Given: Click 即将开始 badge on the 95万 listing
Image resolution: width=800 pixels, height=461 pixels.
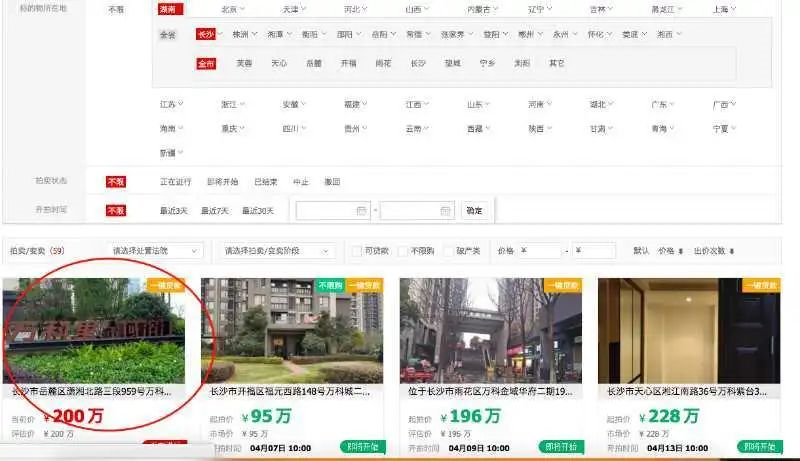Looking at the screenshot, I should (363, 446).
